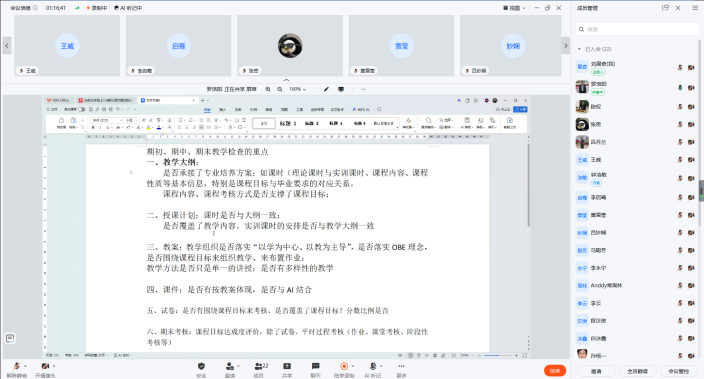Open recording options arrow beside 结束录制
The image size is (704, 379).
352,366
